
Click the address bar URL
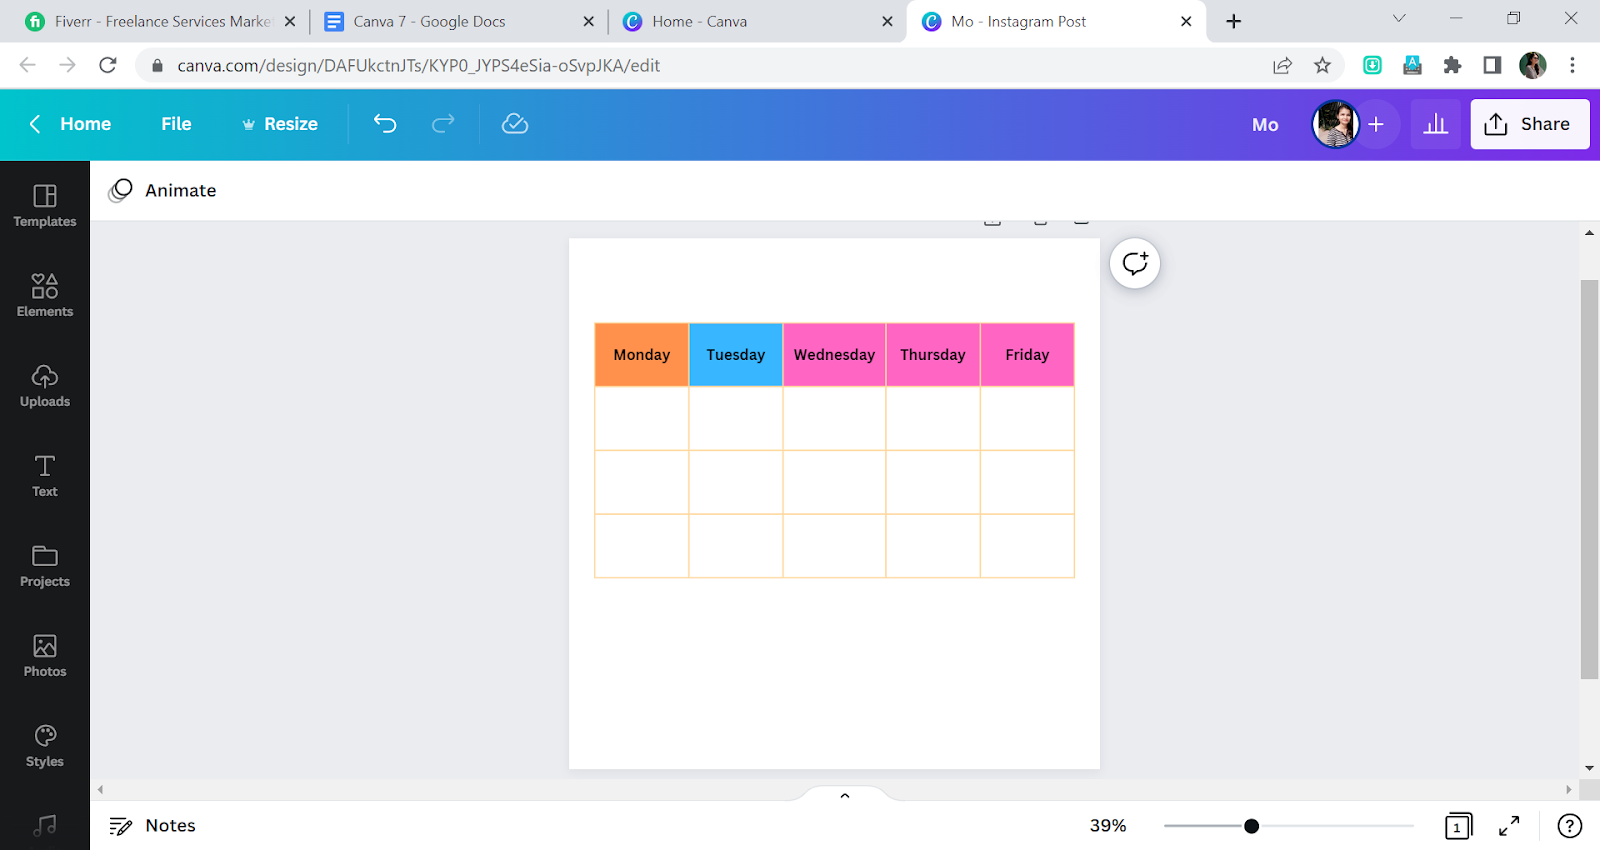(419, 65)
